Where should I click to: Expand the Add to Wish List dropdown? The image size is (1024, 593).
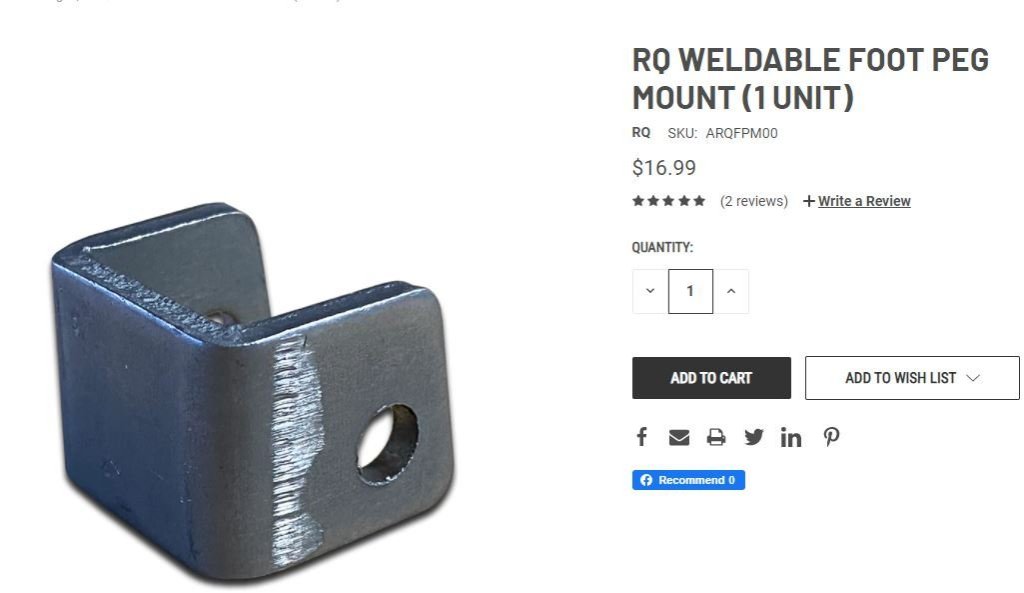[x=912, y=378]
